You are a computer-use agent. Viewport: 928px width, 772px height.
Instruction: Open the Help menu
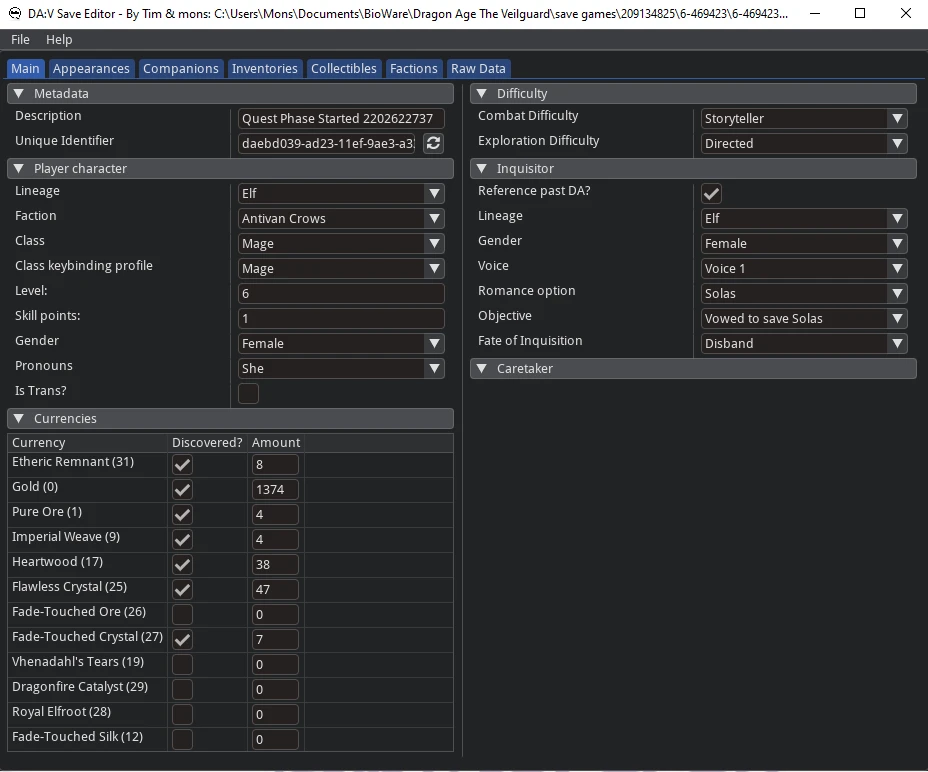point(59,39)
